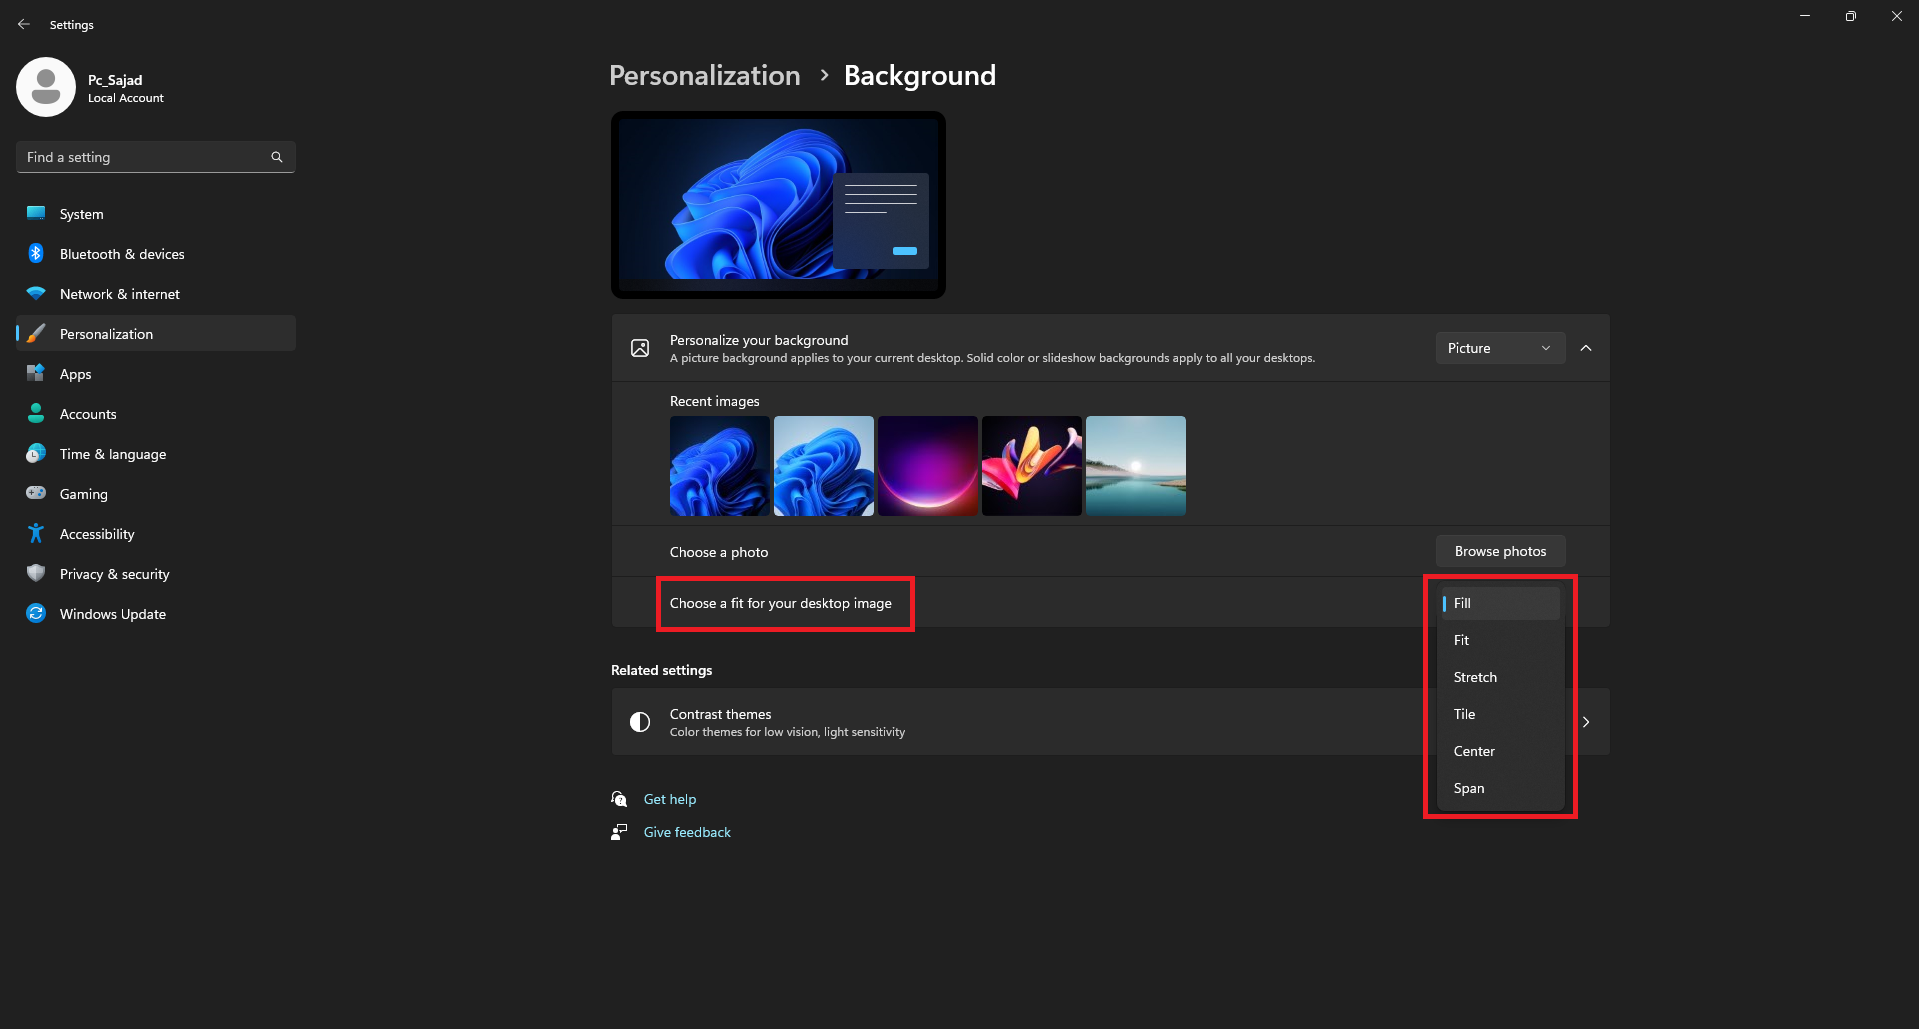Click the back arrow in Settings header
Screen dimensions: 1919x1029
point(24,24)
